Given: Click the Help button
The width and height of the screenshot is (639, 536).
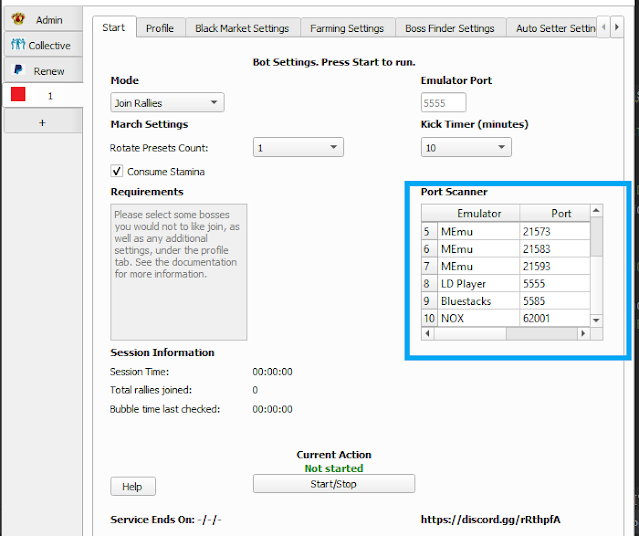Looking at the screenshot, I should point(132,486).
